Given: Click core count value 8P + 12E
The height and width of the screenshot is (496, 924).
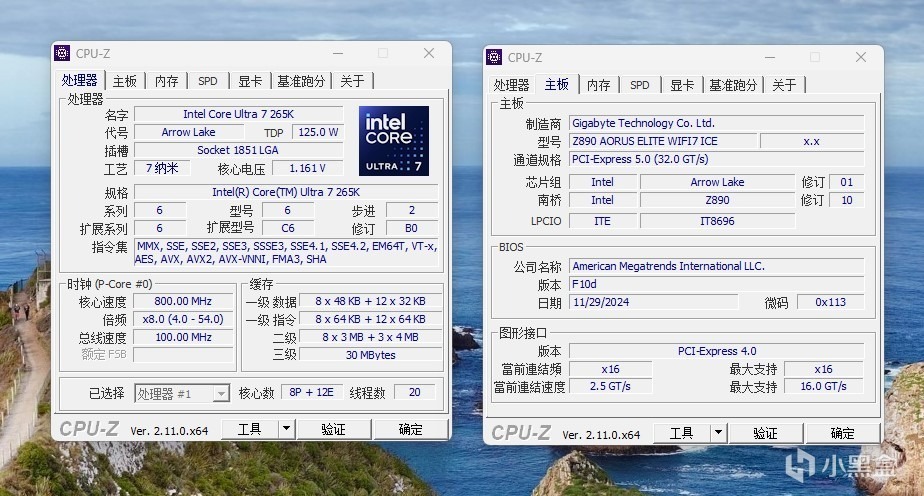Looking at the screenshot, I should (x=312, y=392).
